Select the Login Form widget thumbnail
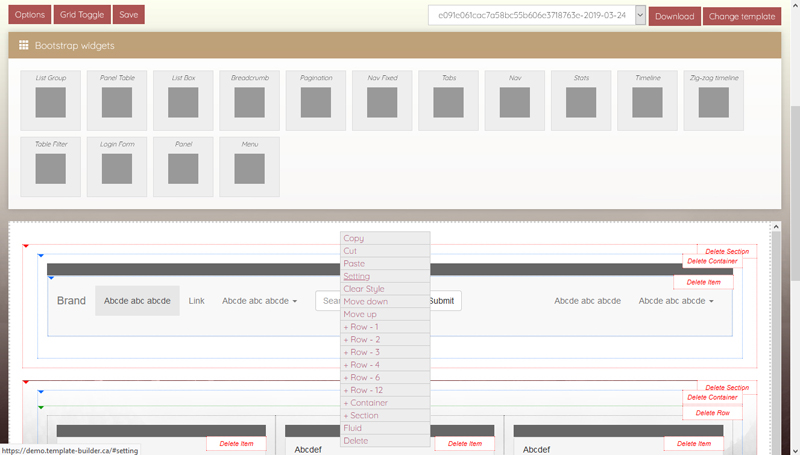The image size is (800, 455). point(116,168)
